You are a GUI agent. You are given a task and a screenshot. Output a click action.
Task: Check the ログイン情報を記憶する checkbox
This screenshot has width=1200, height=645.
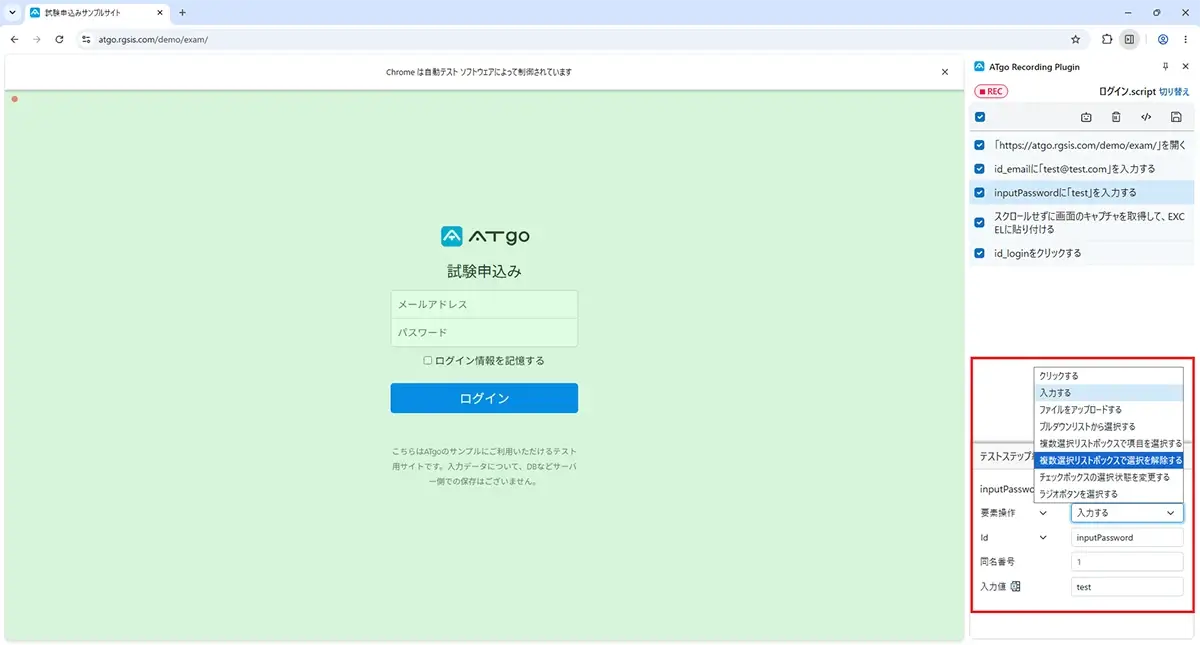(x=428, y=361)
